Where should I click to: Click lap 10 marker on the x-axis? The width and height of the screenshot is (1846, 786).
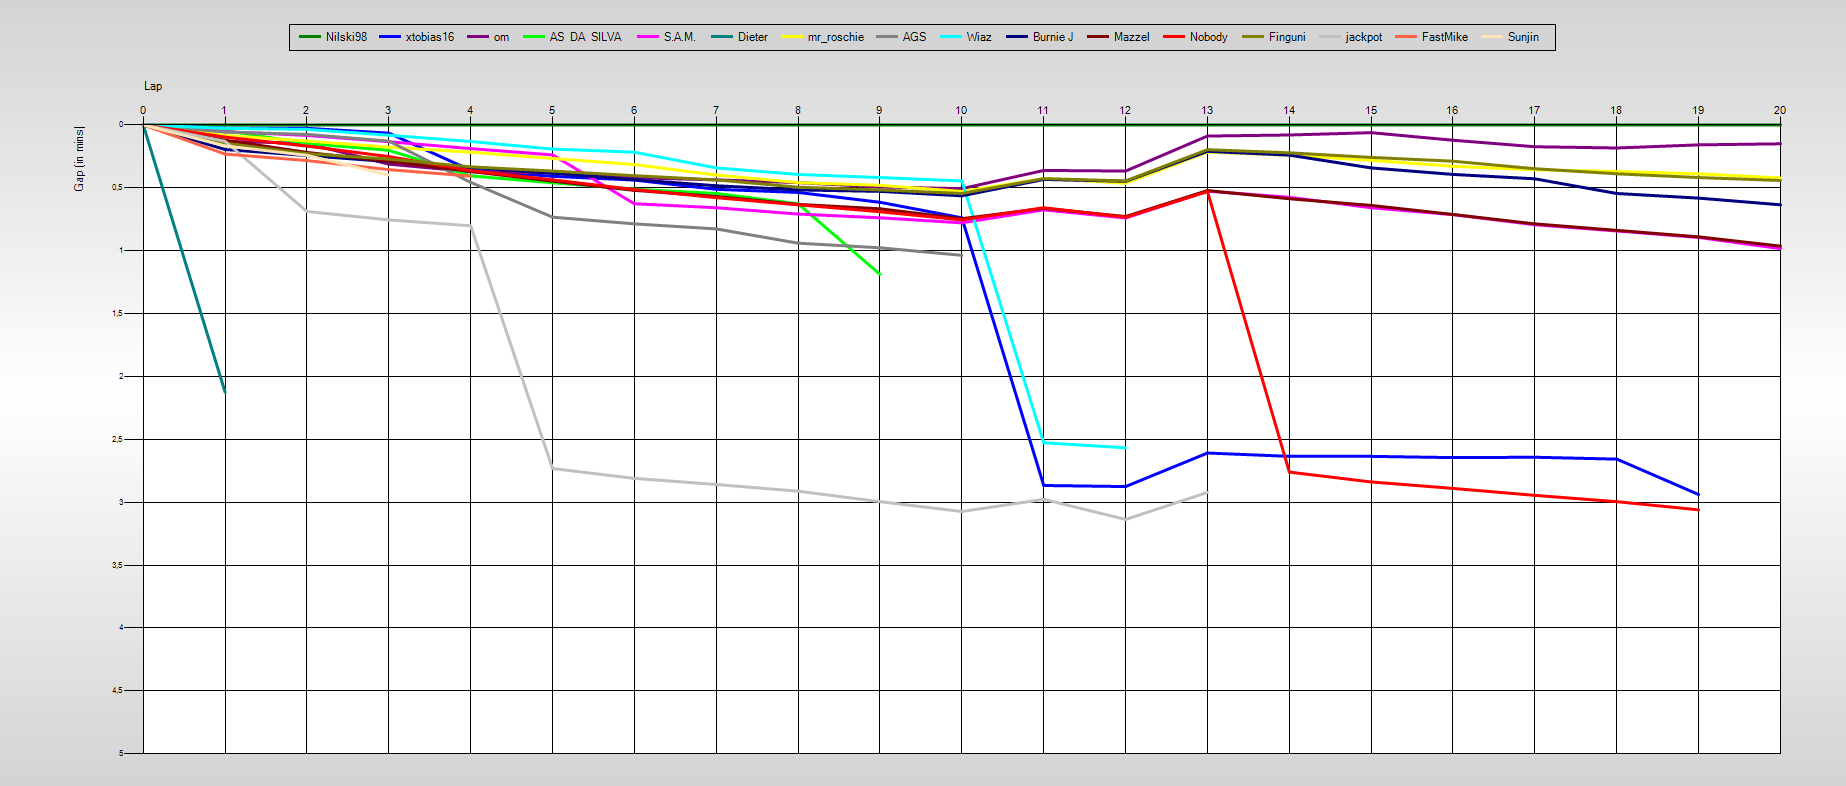pos(961,110)
